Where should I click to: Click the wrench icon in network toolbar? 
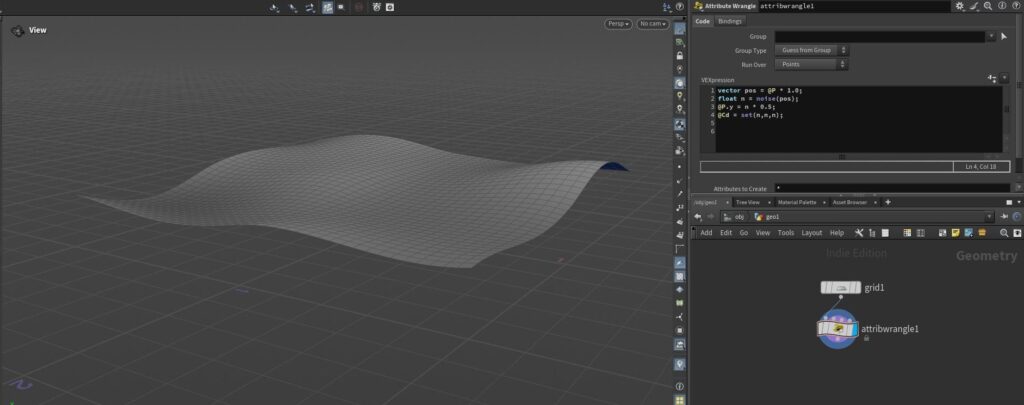pos(858,233)
